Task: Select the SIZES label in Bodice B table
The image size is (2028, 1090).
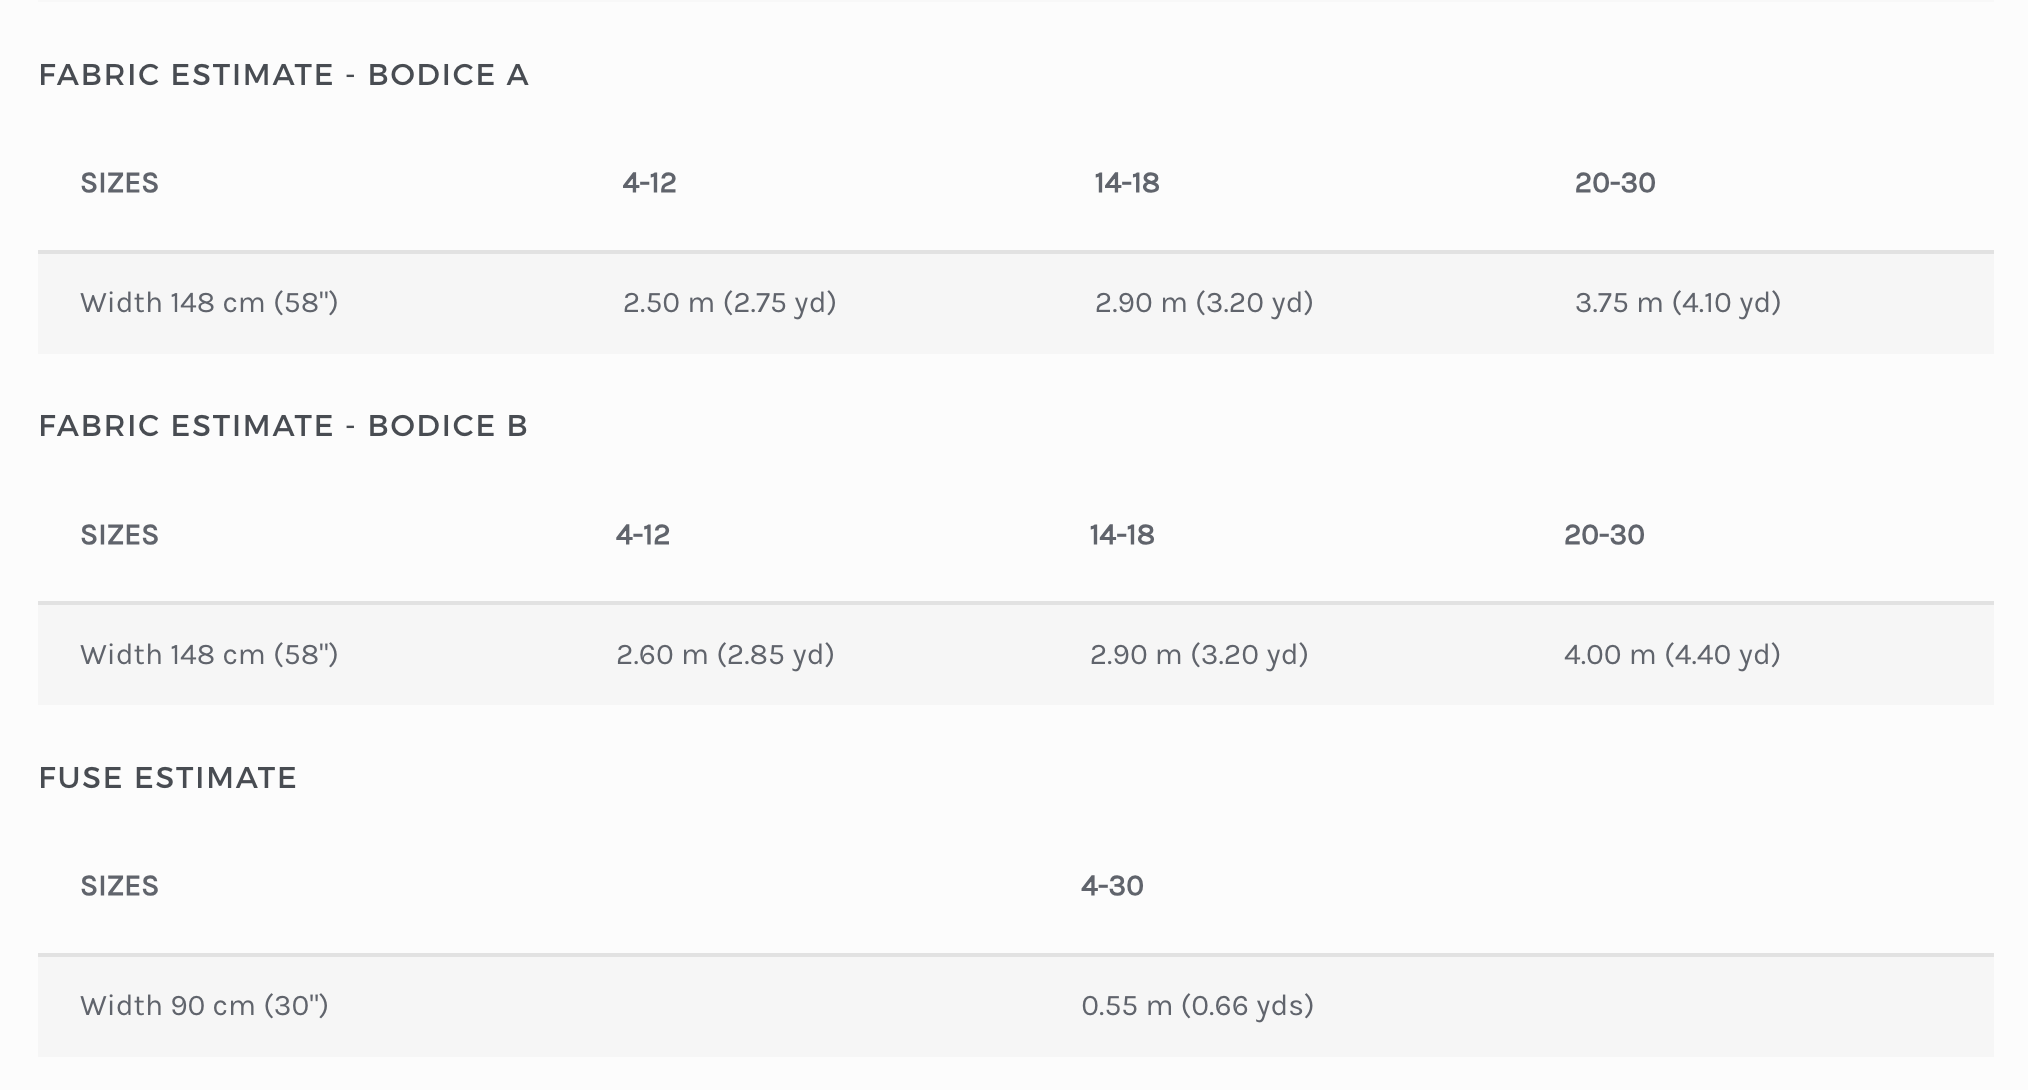Action: click(120, 535)
